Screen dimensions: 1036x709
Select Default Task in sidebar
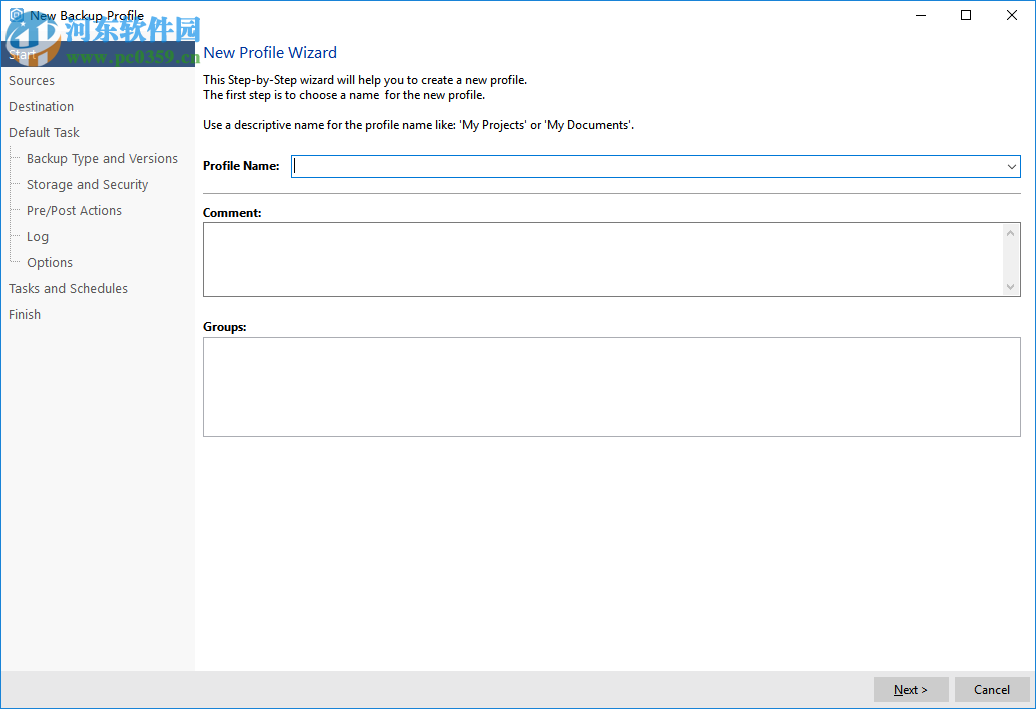[44, 133]
